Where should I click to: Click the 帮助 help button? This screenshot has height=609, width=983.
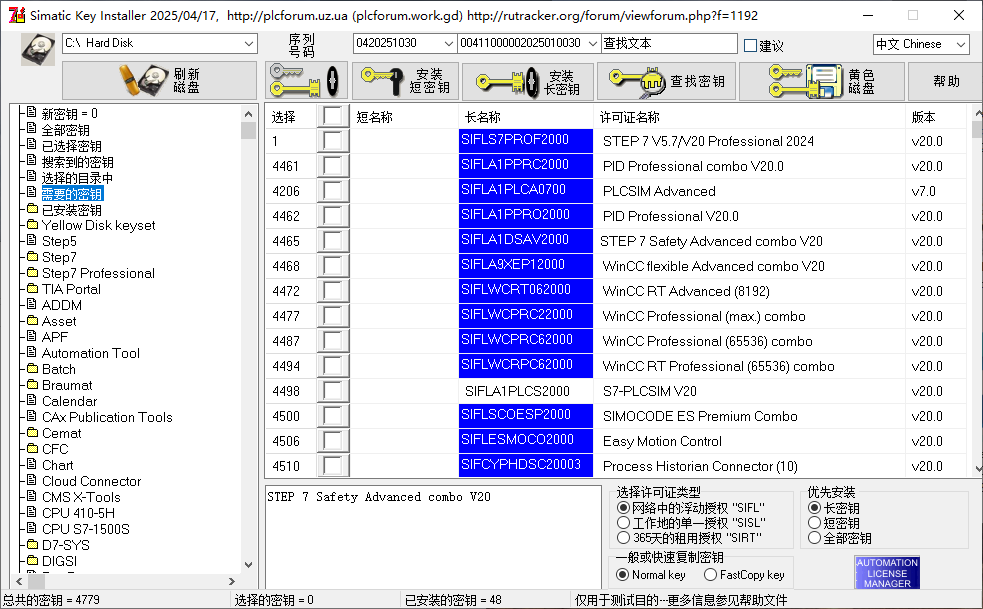(x=945, y=81)
